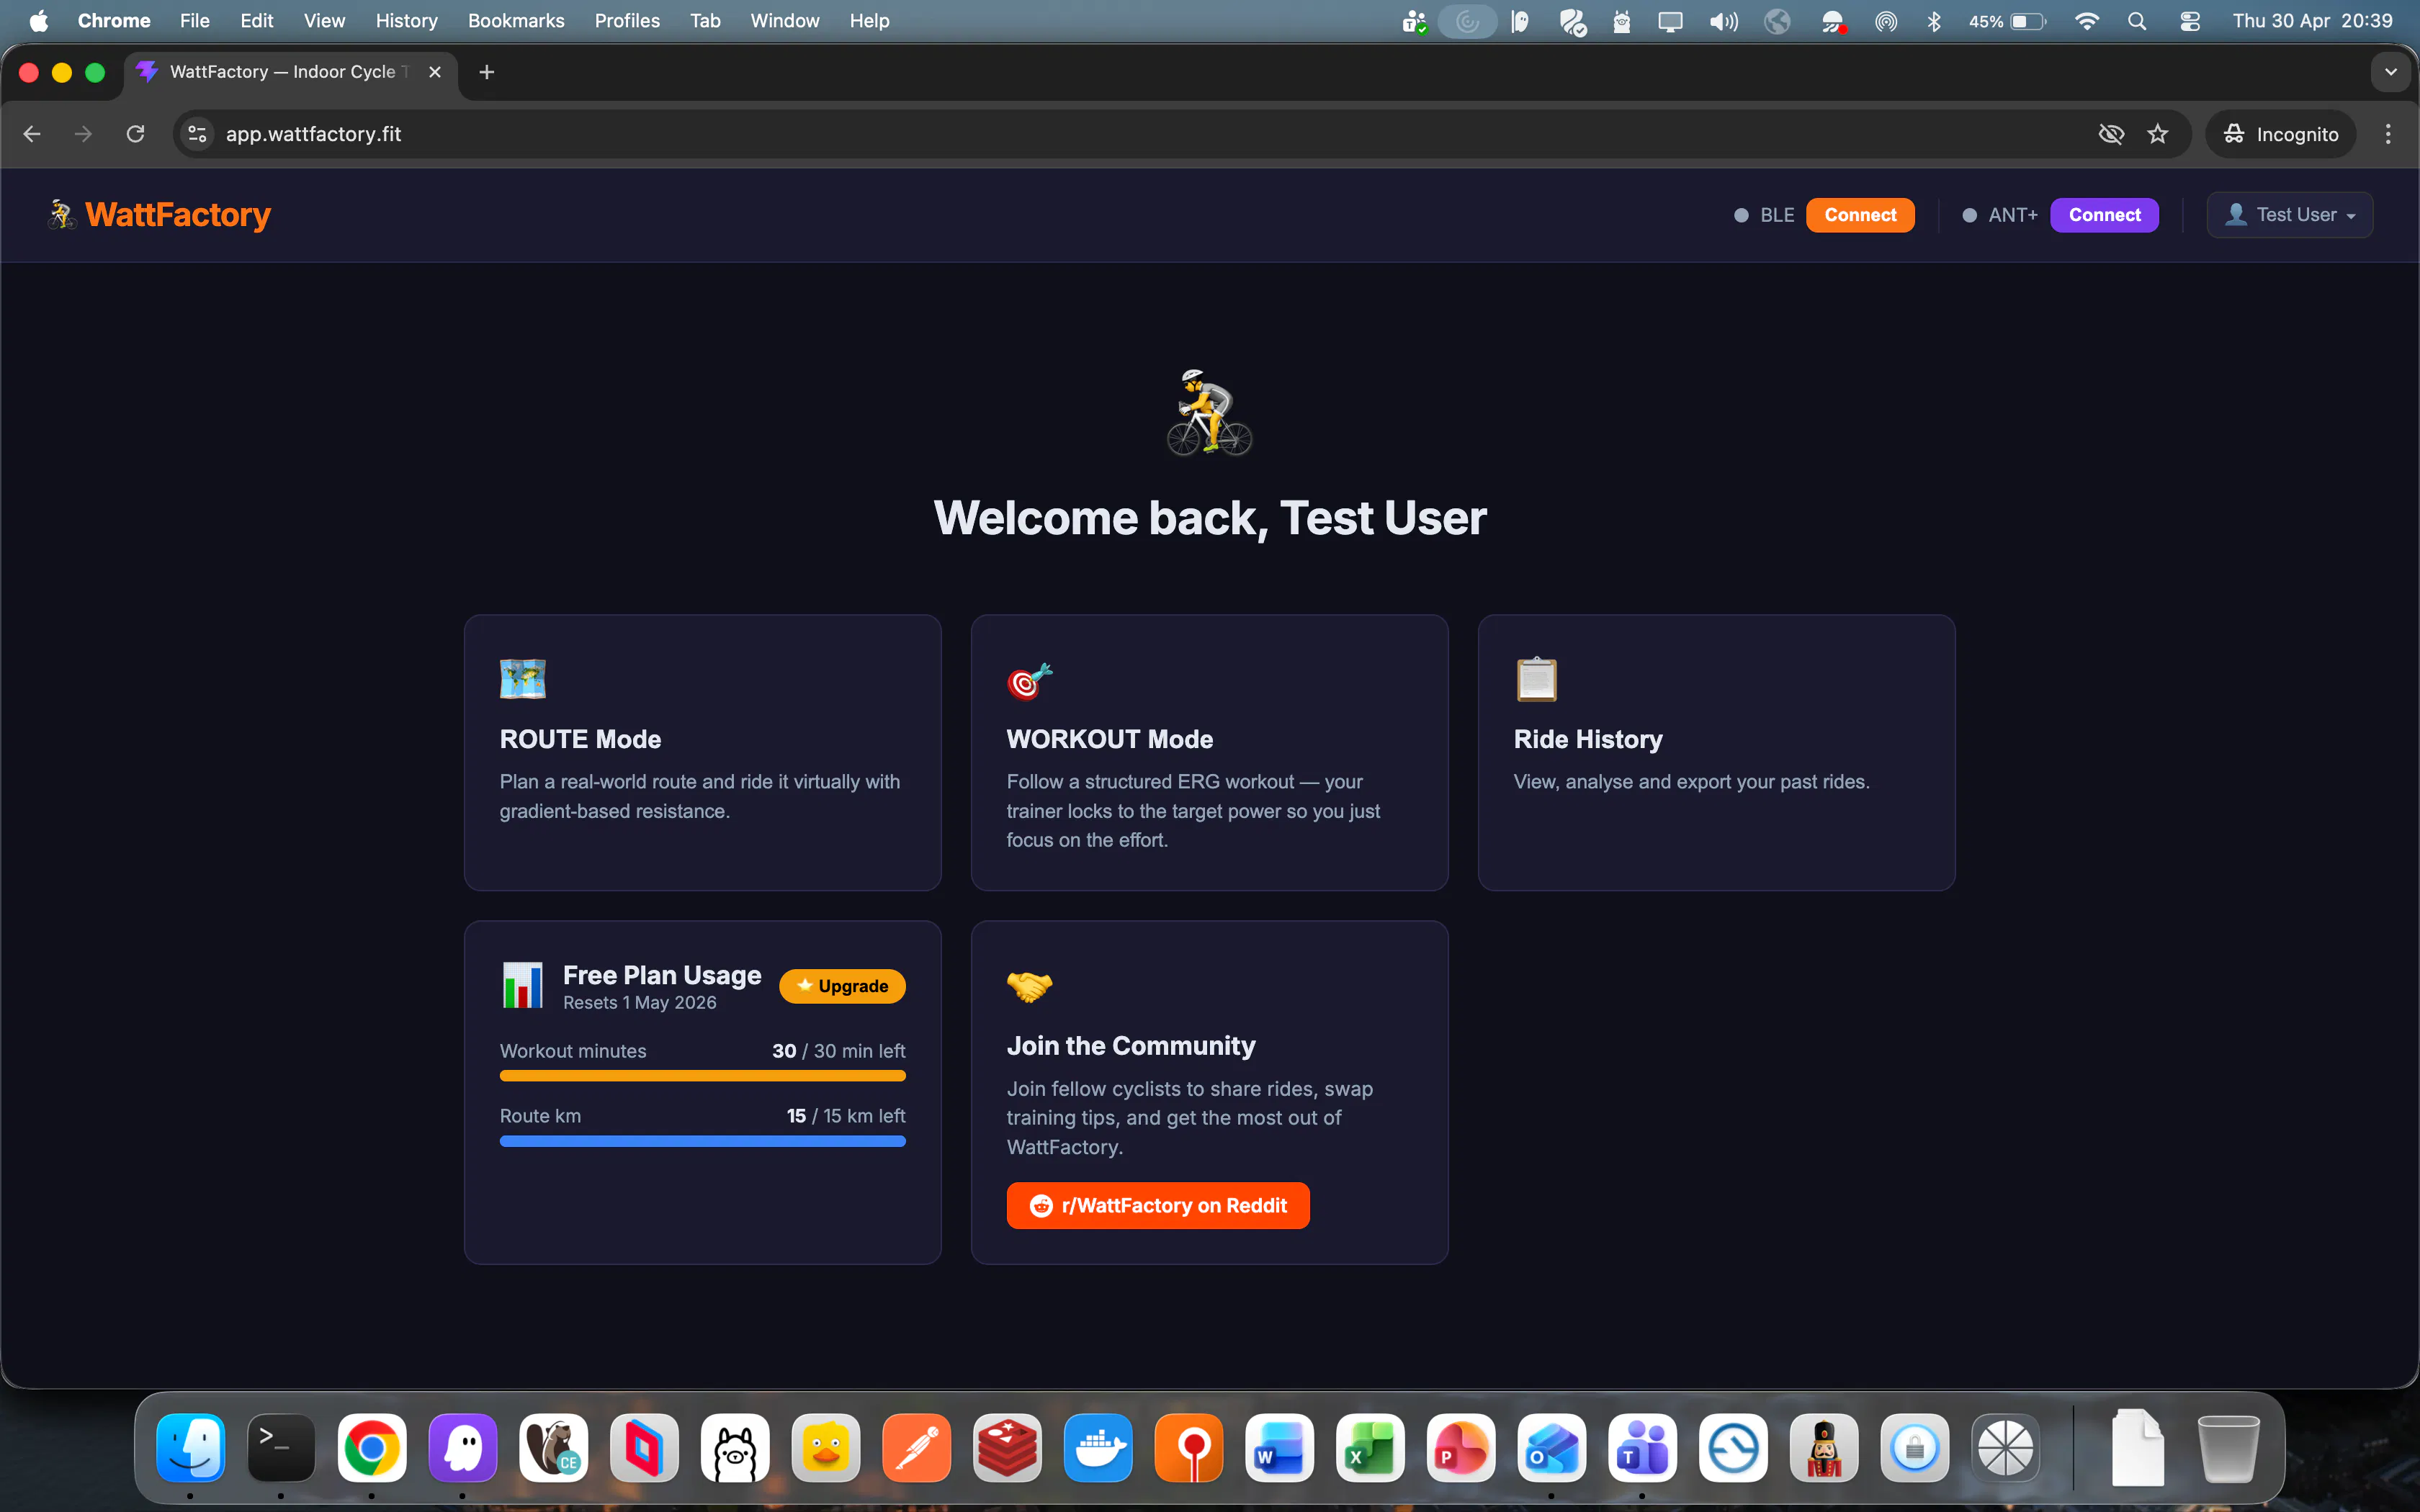Open r/WattFactory on Reddit link
Image resolution: width=2420 pixels, height=1512 pixels.
[x=1157, y=1205]
